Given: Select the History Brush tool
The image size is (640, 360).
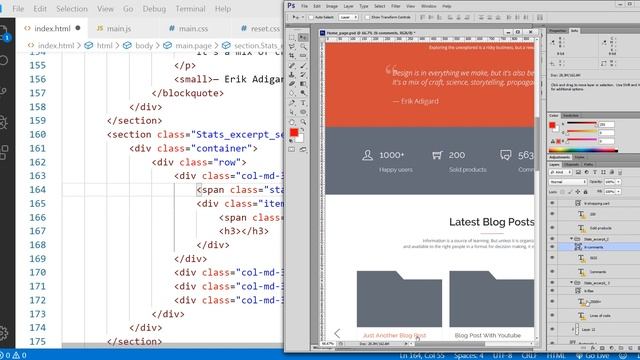Looking at the screenshot, I should [x=303, y=75].
